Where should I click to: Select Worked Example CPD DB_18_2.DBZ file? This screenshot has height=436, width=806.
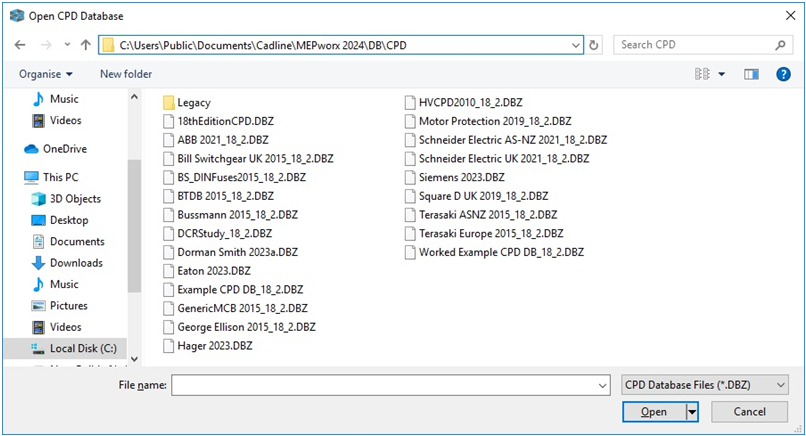click(494, 252)
